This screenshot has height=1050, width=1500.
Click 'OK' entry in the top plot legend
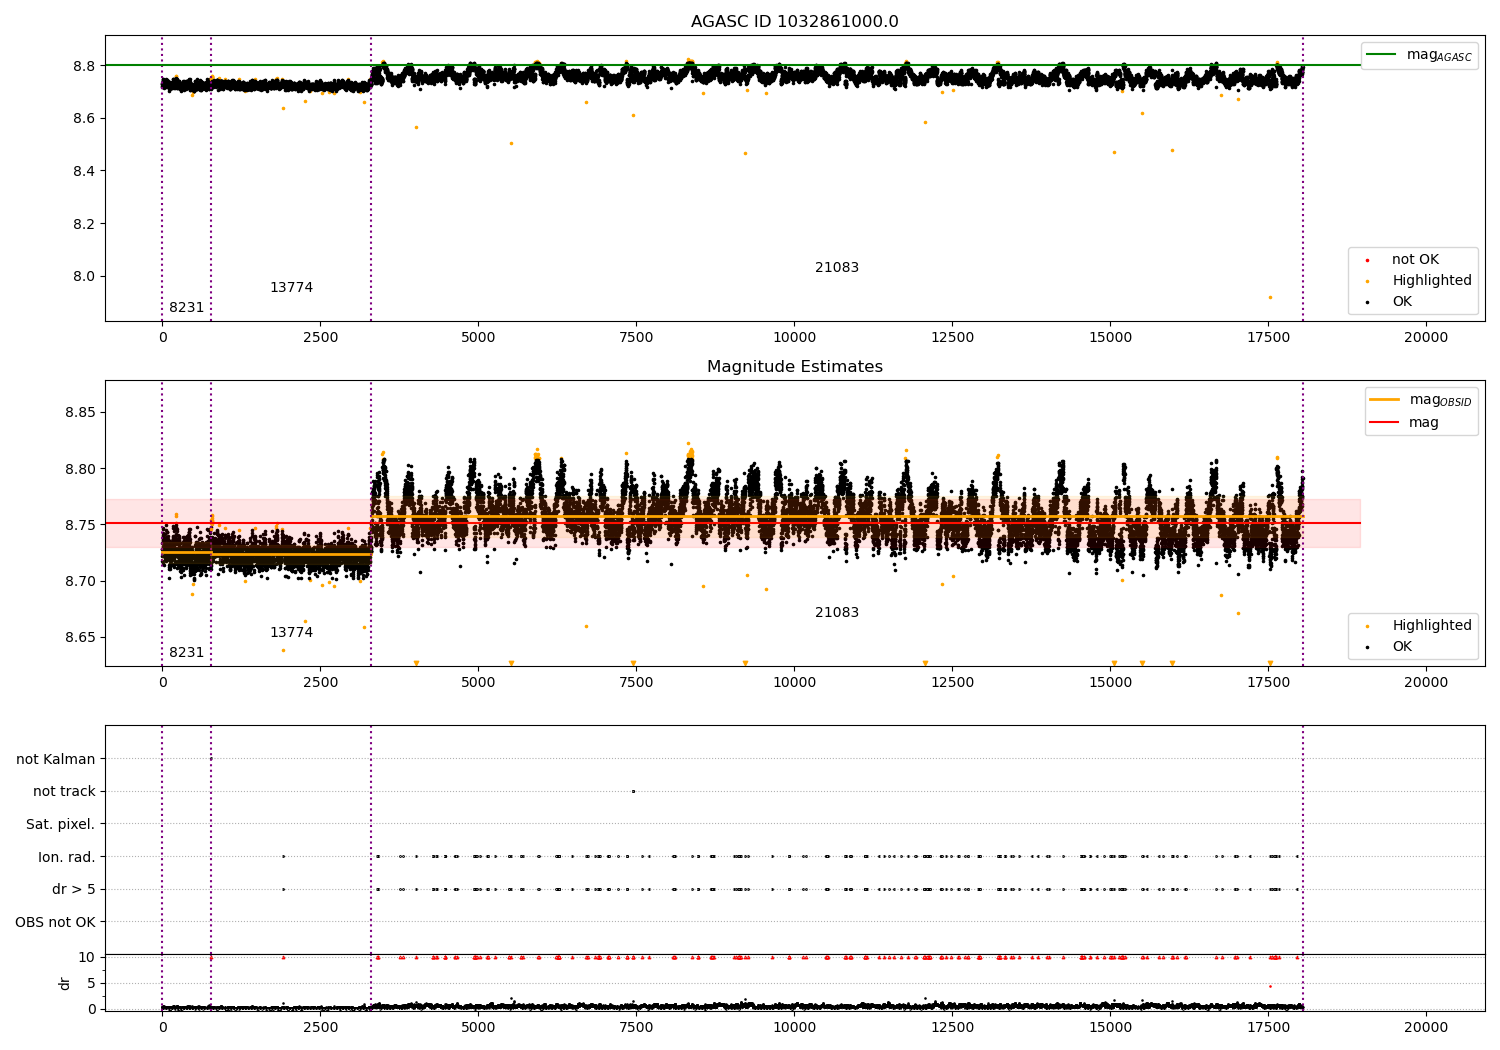(1401, 302)
